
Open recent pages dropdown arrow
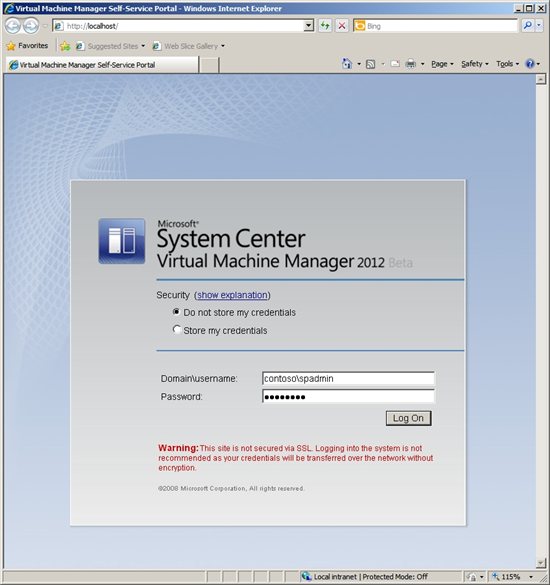pos(44,26)
